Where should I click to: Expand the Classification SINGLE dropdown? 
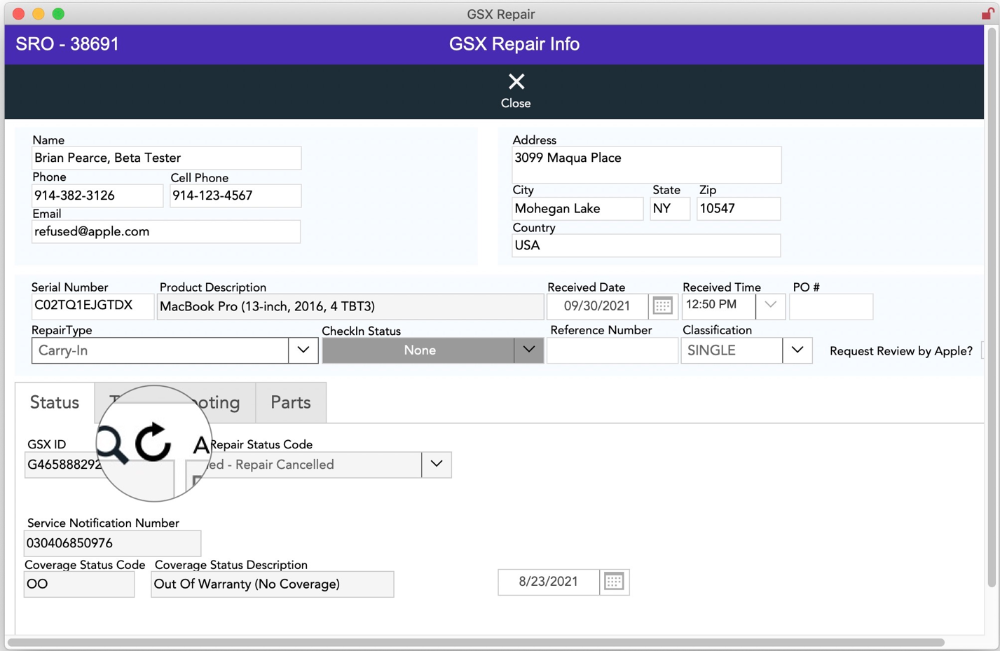(x=796, y=351)
